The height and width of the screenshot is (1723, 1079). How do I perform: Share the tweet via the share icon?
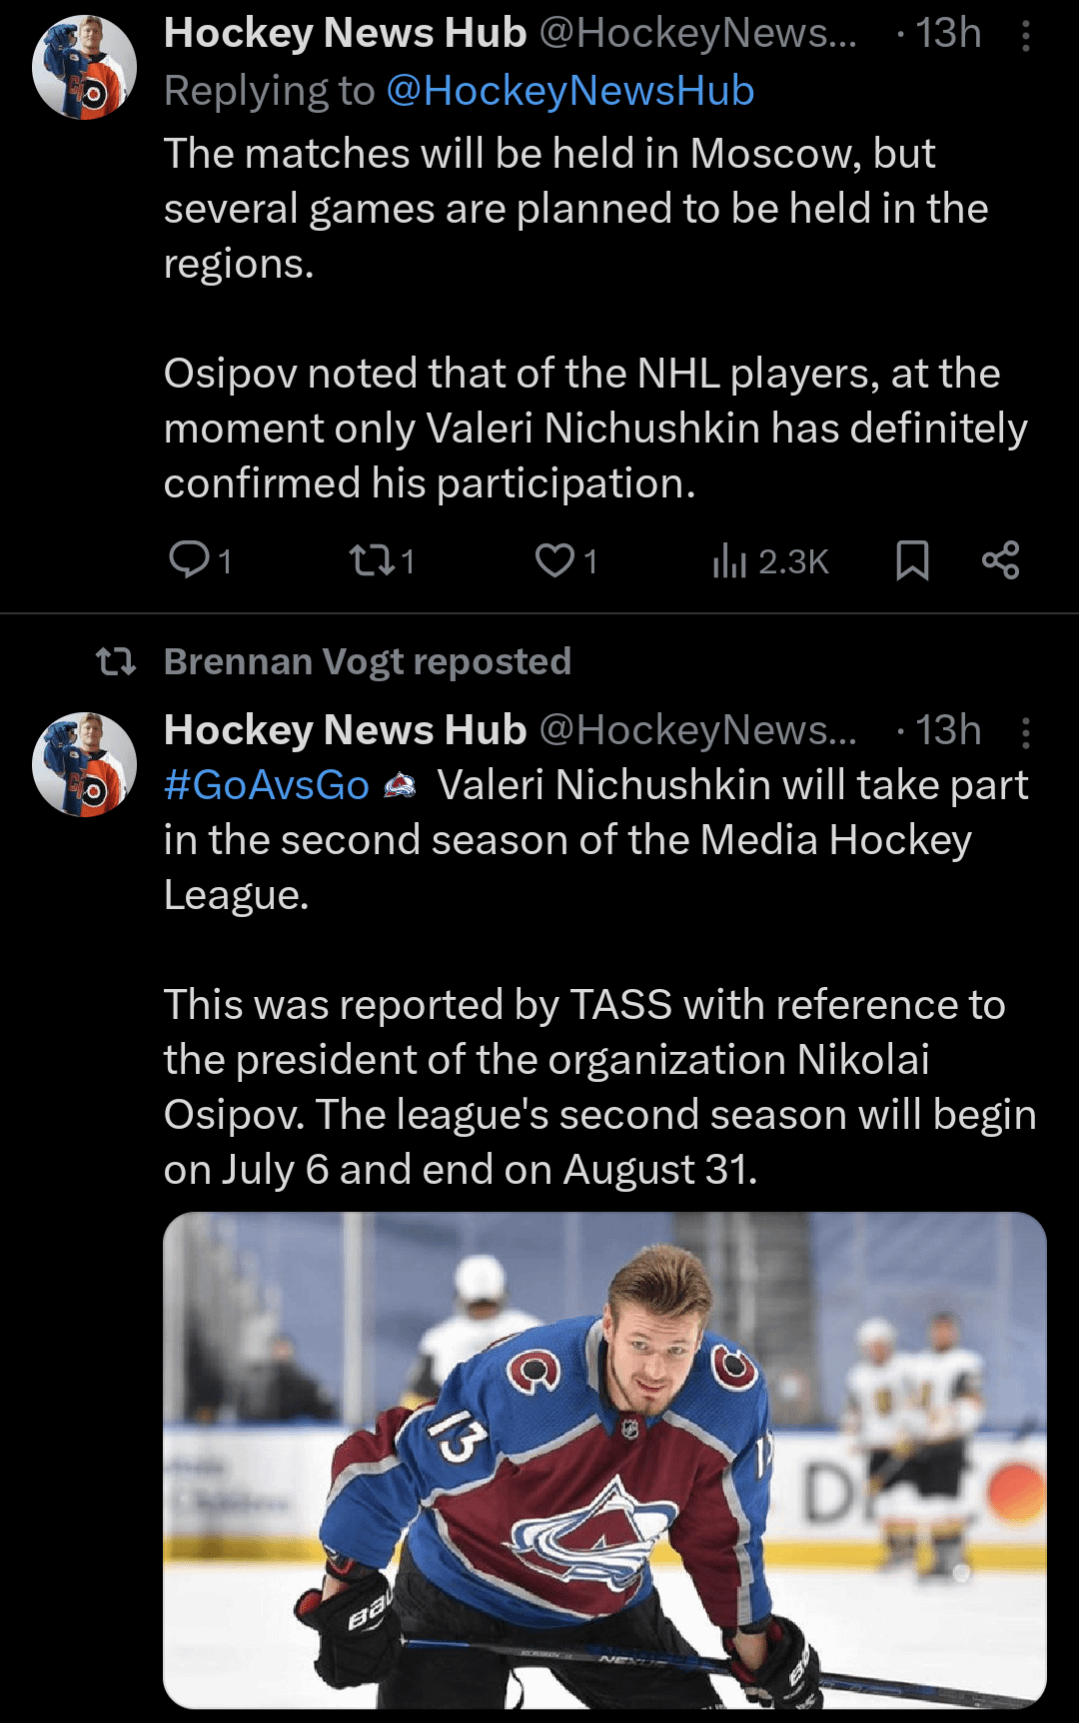[1000, 560]
